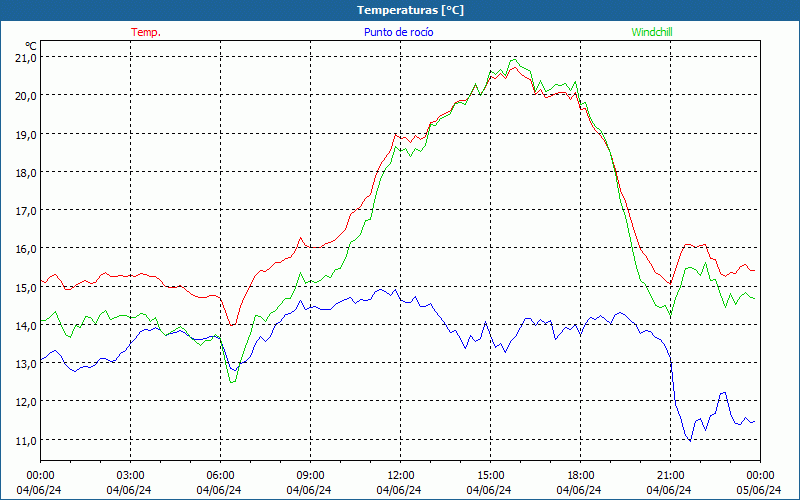Click the green Windchill legend label
The width and height of the screenshot is (800, 500).
pos(652,32)
